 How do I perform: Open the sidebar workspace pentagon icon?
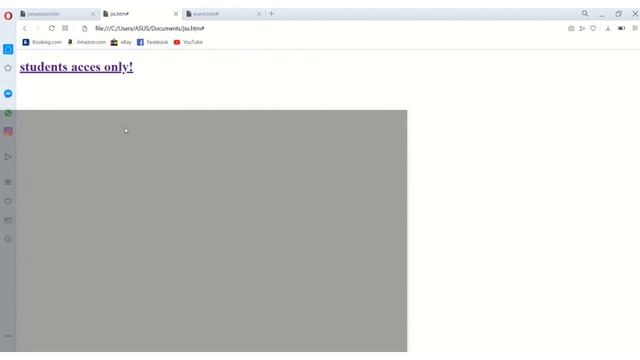(x=8, y=68)
